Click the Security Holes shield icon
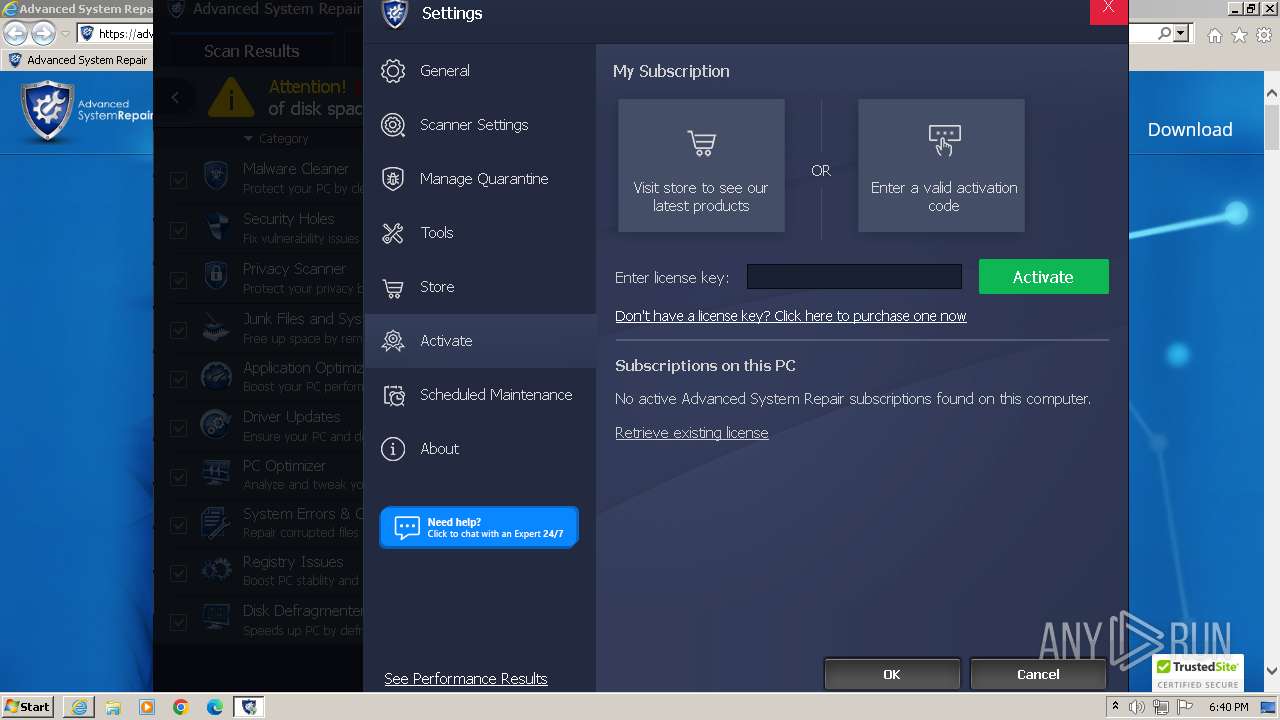 pos(216,228)
